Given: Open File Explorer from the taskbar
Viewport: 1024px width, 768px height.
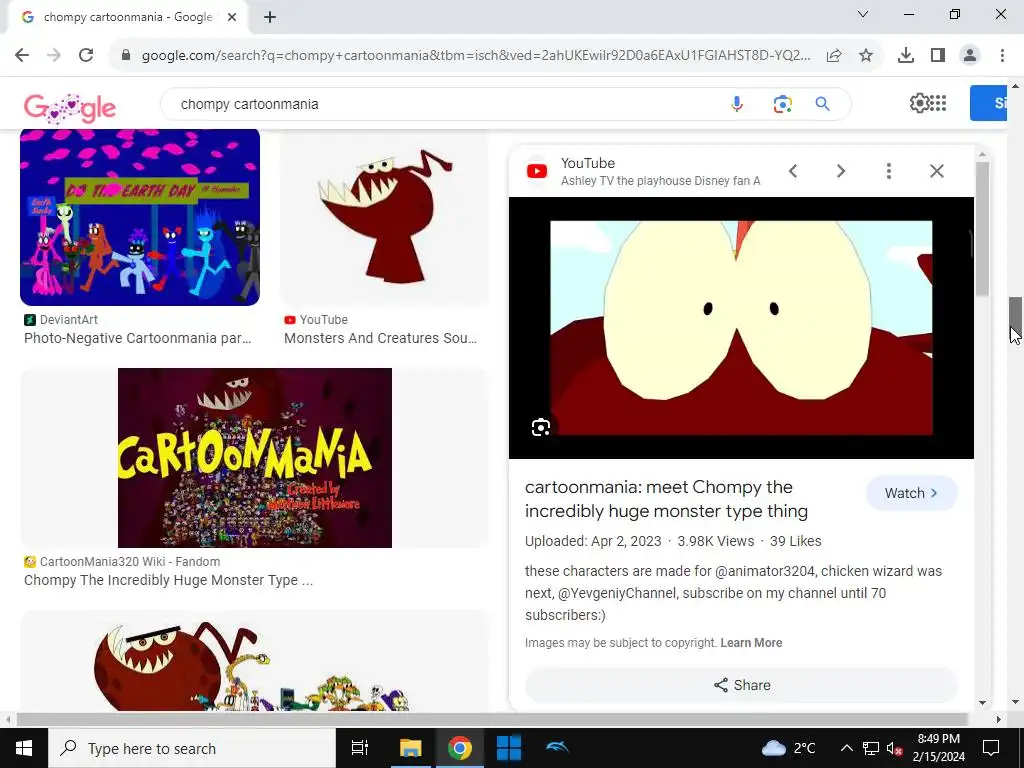Looking at the screenshot, I should pos(411,748).
